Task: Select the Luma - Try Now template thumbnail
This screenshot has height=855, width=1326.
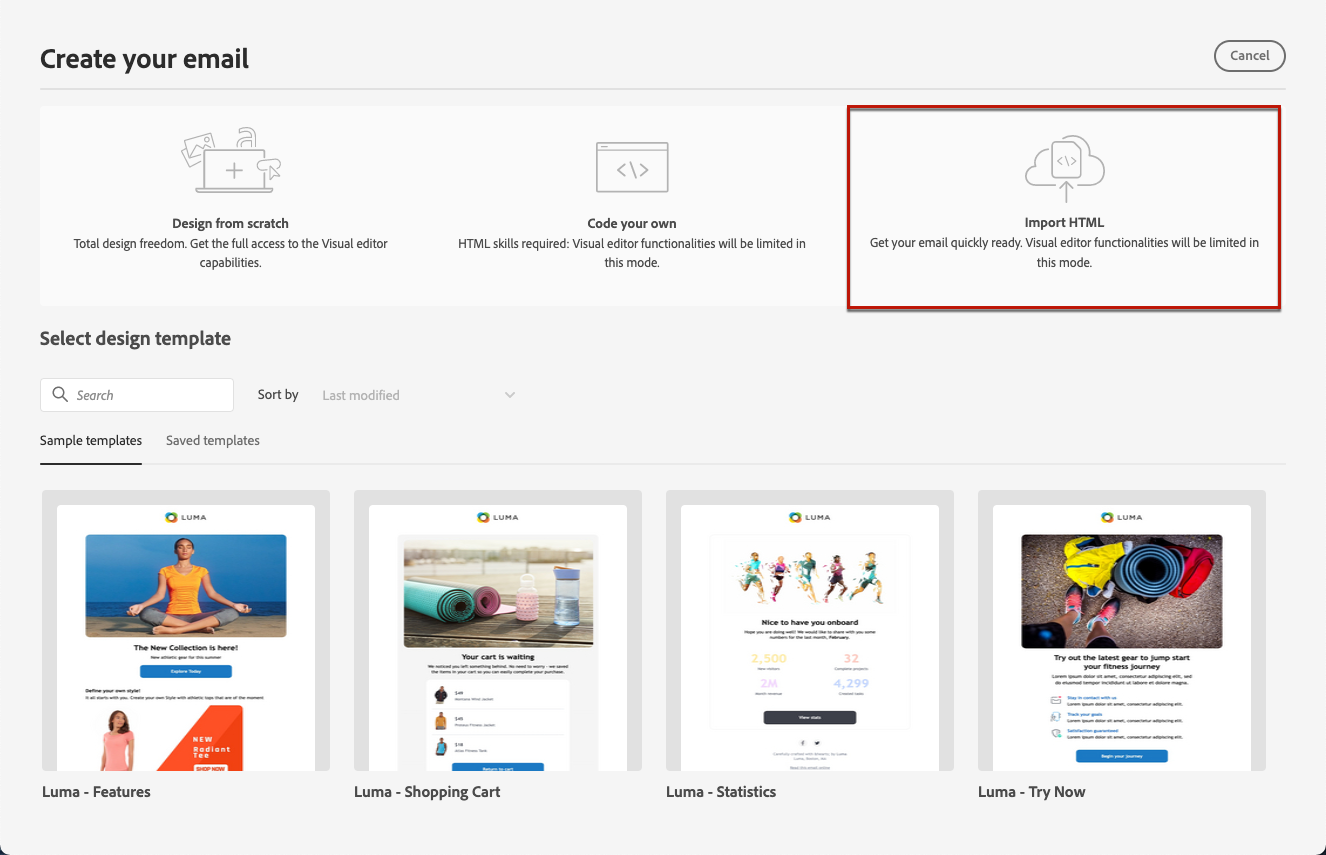Action: 1122,630
